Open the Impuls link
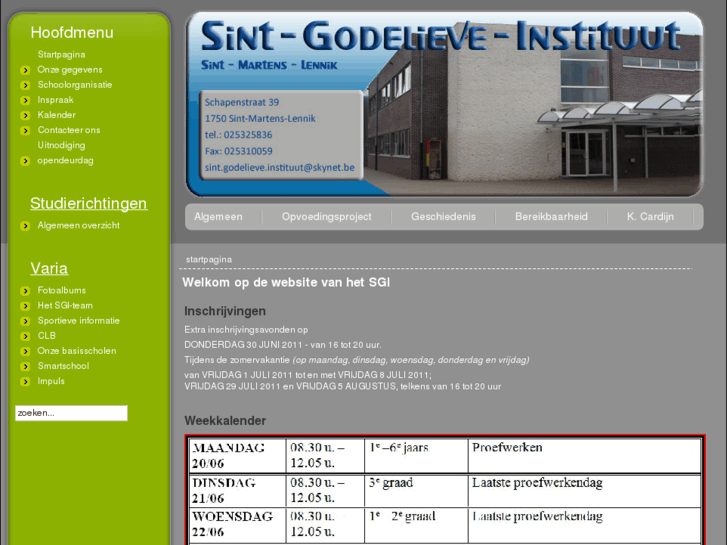The height and width of the screenshot is (545, 727). (51, 381)
